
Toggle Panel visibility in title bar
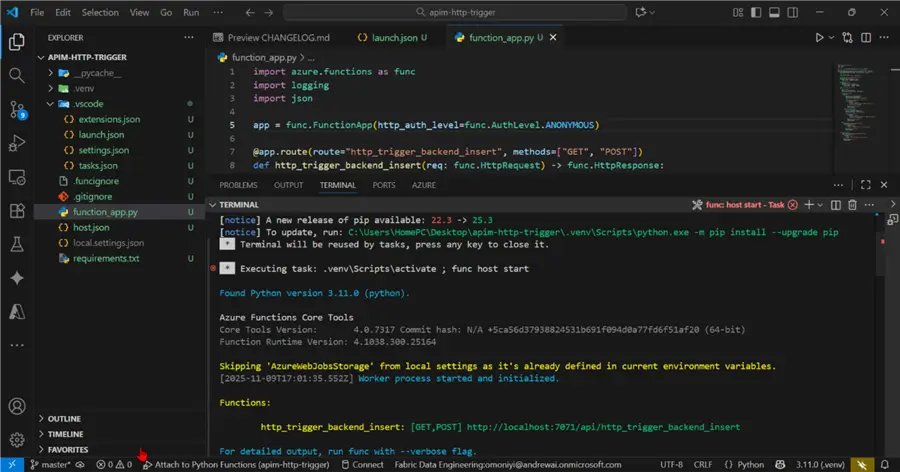click(x=774, y=12)
